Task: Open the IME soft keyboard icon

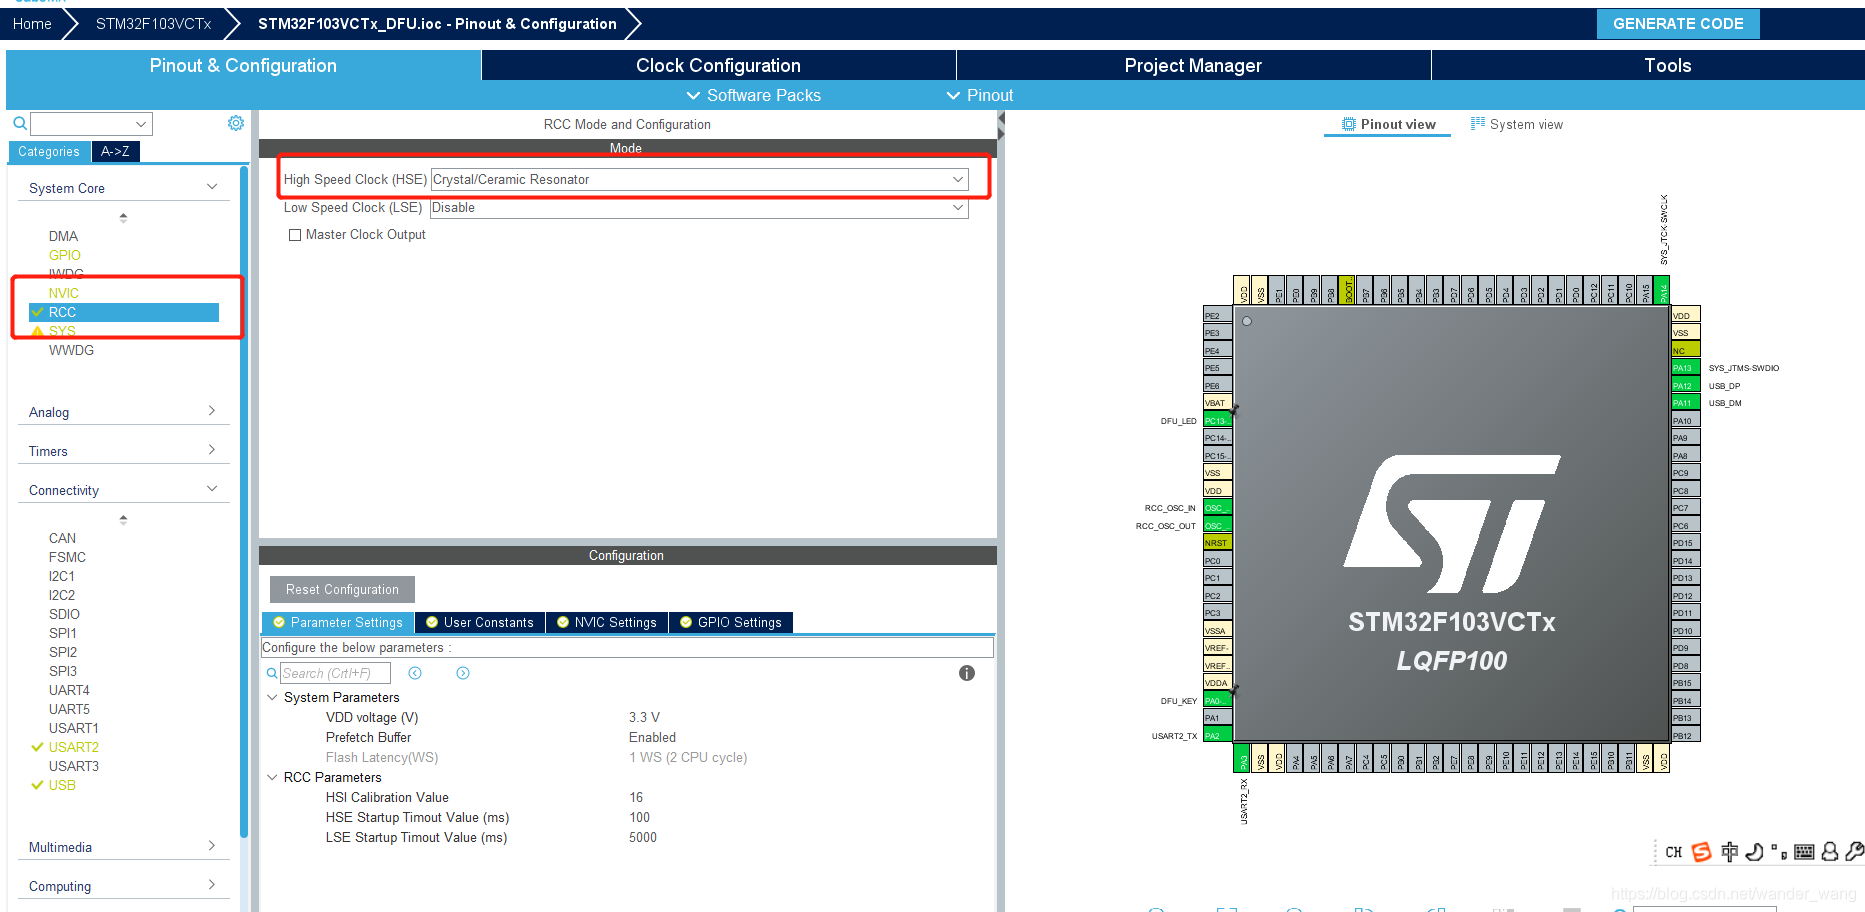Action: 1804,852
